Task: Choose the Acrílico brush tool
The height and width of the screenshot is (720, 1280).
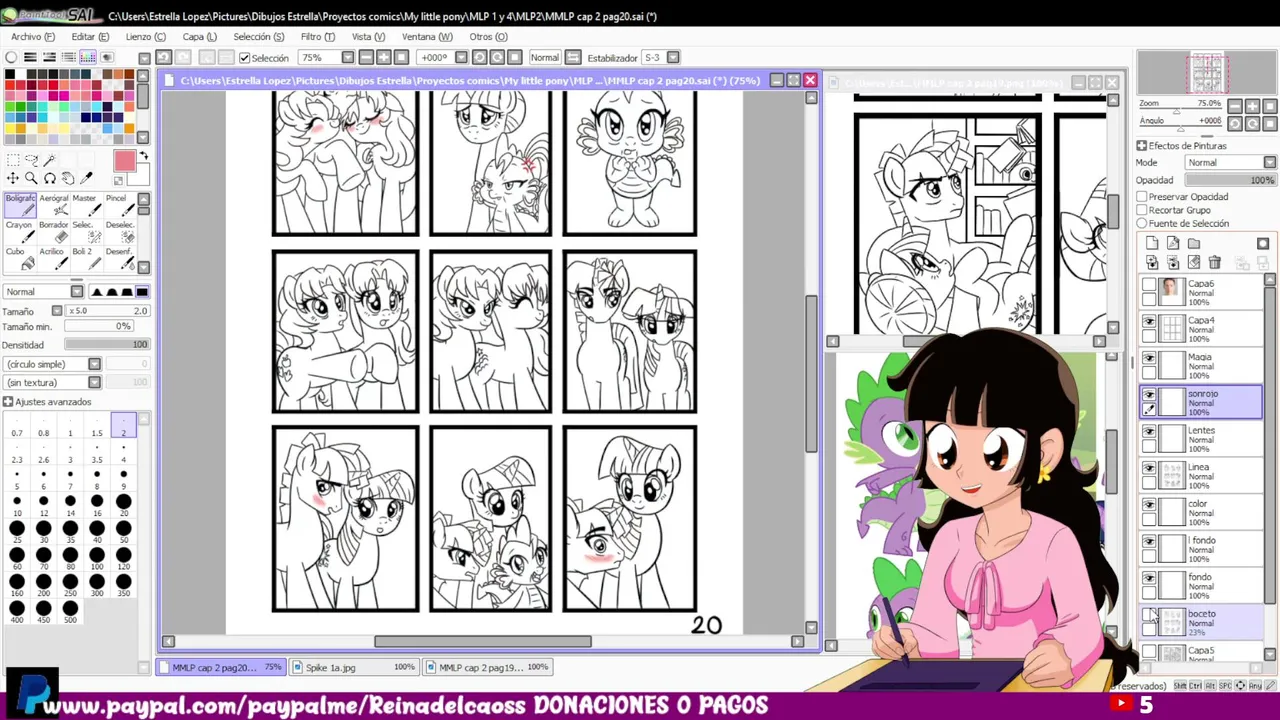Action: coord(53,259)
